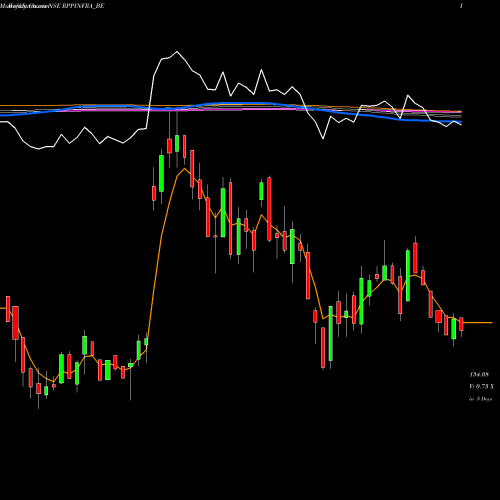
Task: Click the last red candlestick at the right end
Action: point(462,324)
